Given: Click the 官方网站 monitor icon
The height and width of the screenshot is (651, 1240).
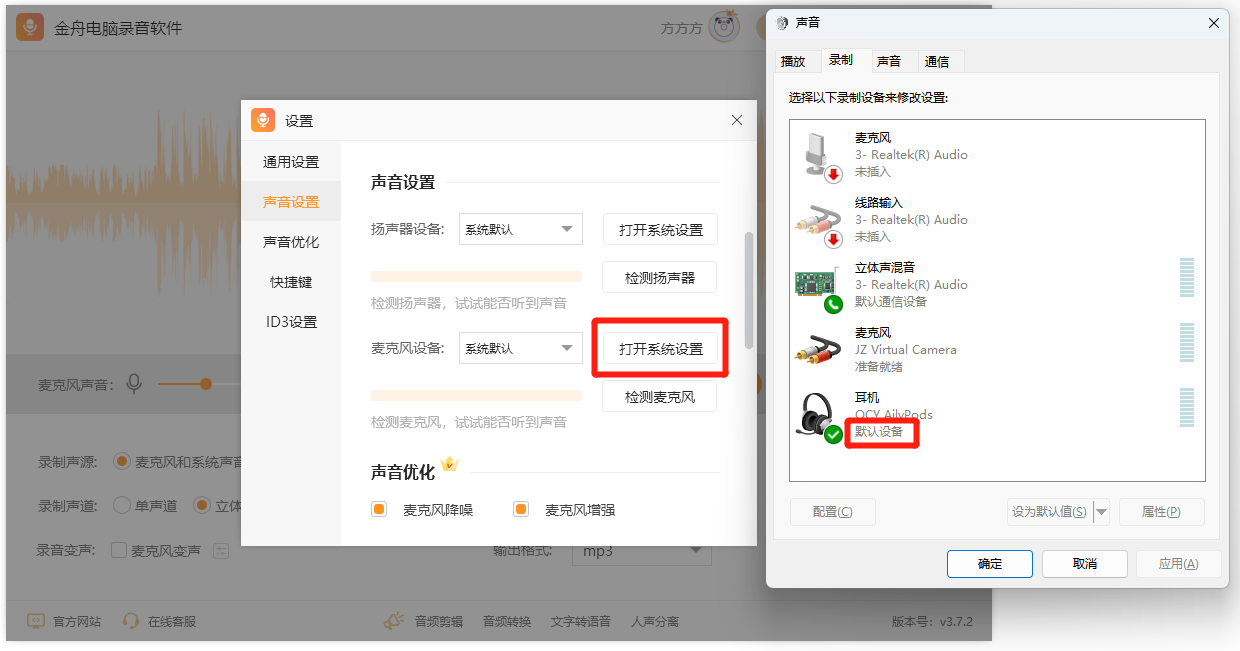Looking at the screenshot, I should tap(36, 621).
